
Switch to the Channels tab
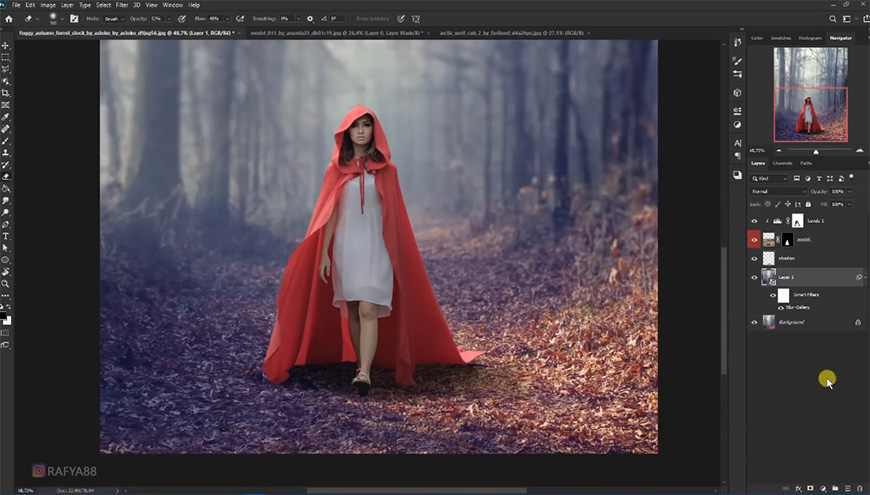point(782,163)
